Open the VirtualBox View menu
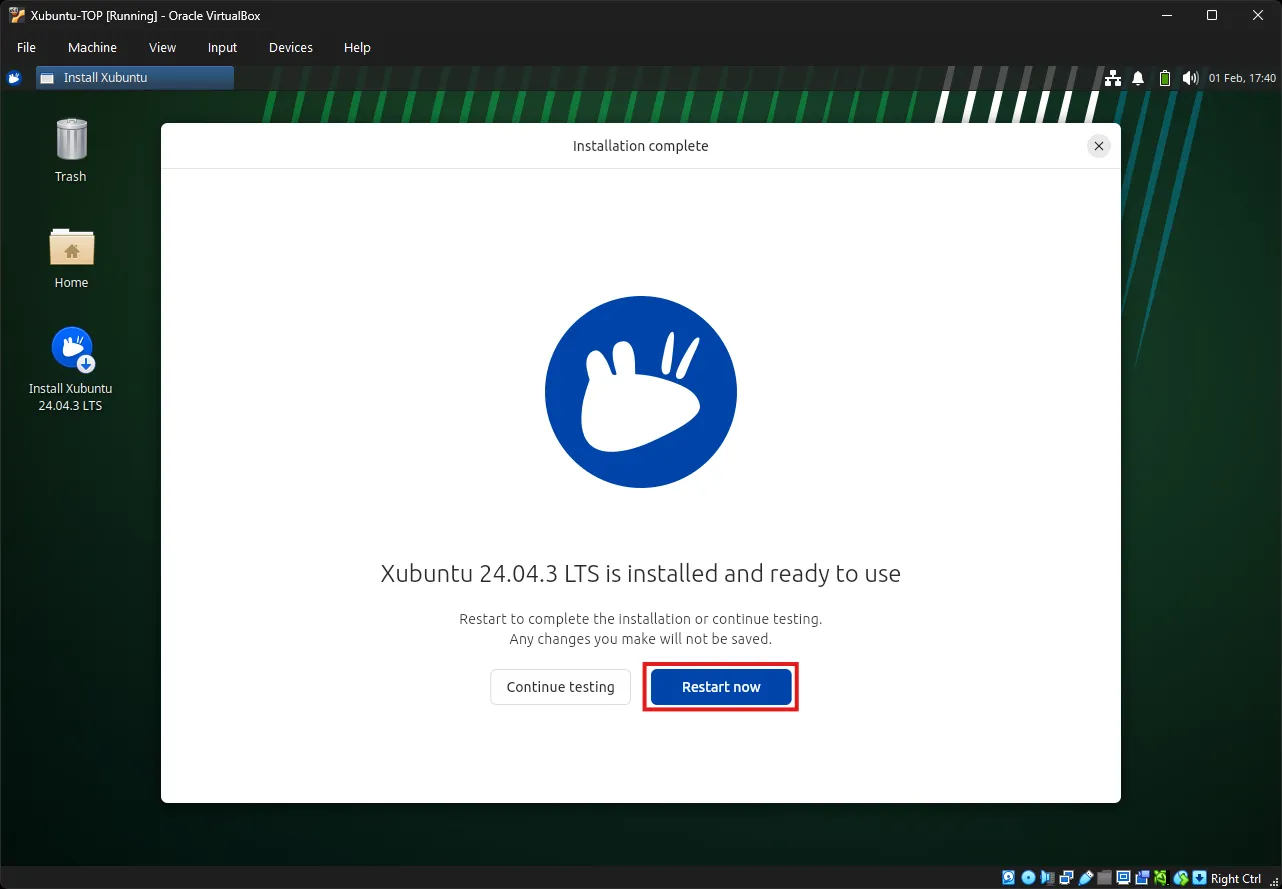The image size is (1282, 889). tap(162, 47)
